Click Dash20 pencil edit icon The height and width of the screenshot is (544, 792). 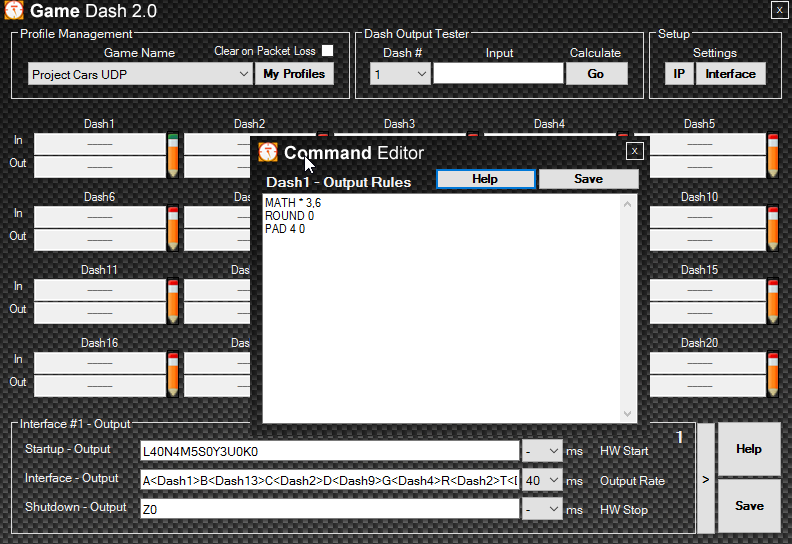[x=773, y=374]
